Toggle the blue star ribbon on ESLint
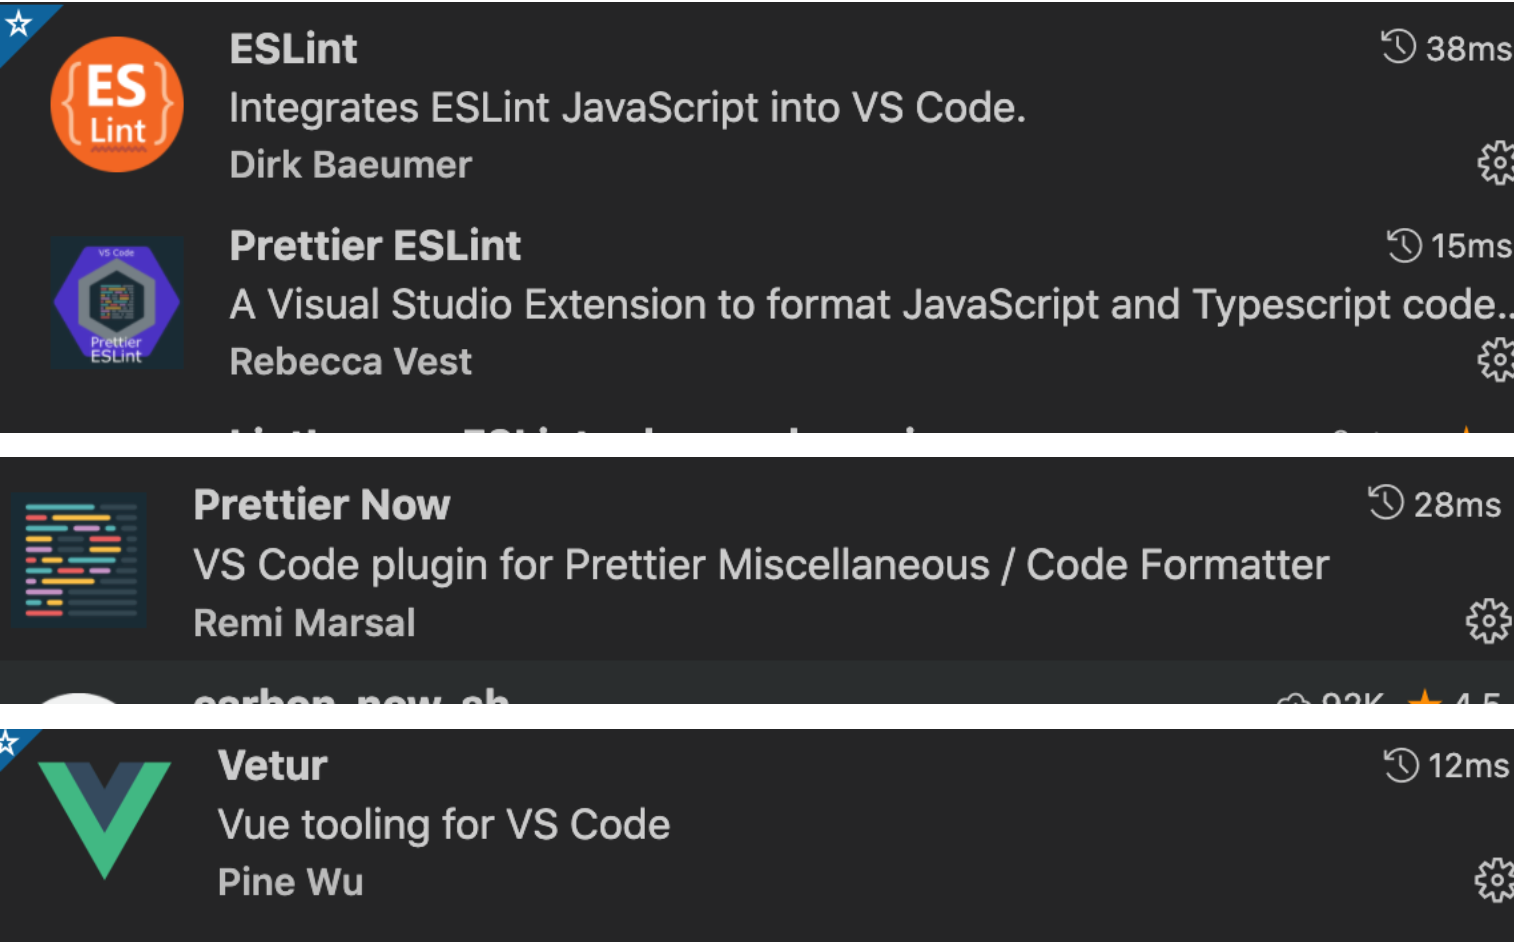The image size is (1514, 942). tap(17, 22)
